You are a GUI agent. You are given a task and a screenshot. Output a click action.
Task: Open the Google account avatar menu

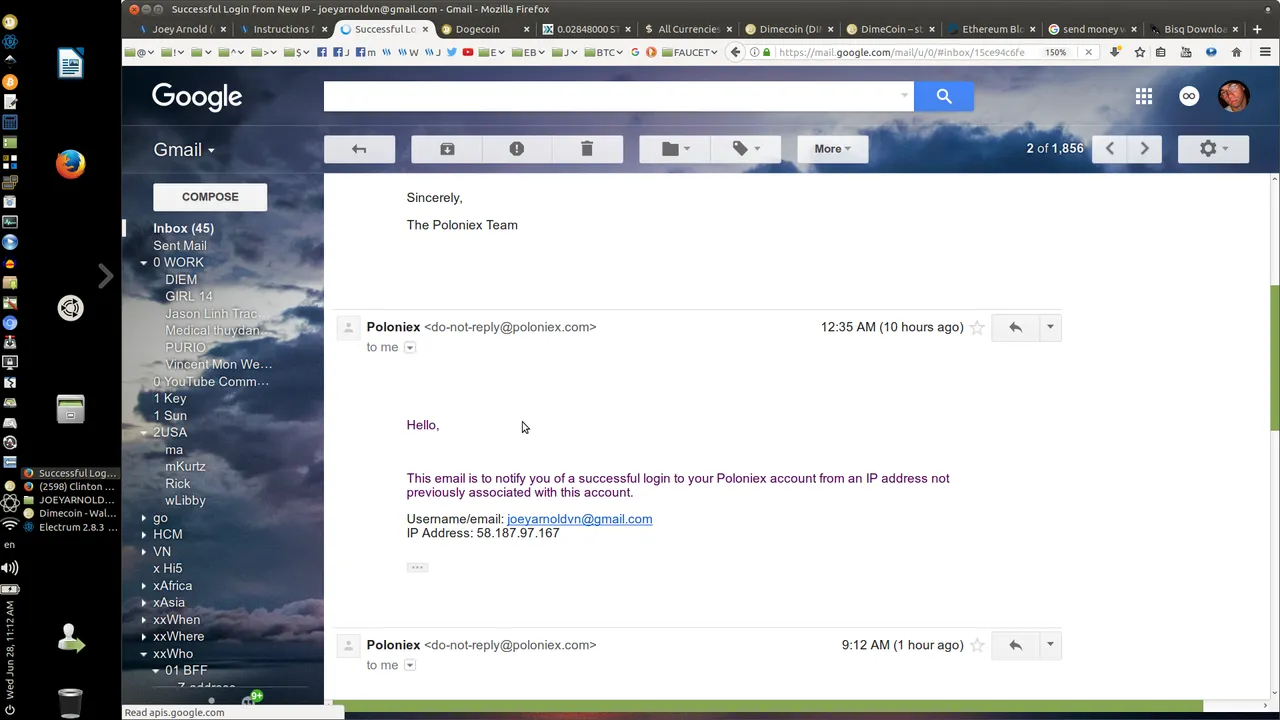pyautogui.click(x=1234, y=96)
